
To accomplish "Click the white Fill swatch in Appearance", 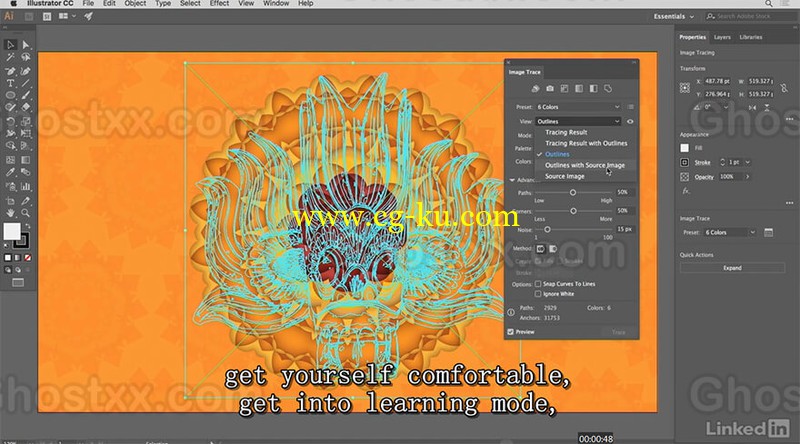I will coord(685,148).
